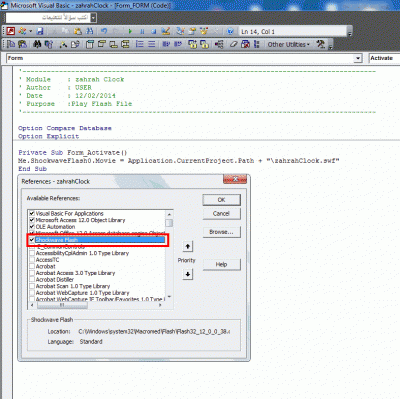Image resolution: width=400 pixels, height=399 pixels.
Task: Open the Object Browser icon
Action: (x=204, y=31)
